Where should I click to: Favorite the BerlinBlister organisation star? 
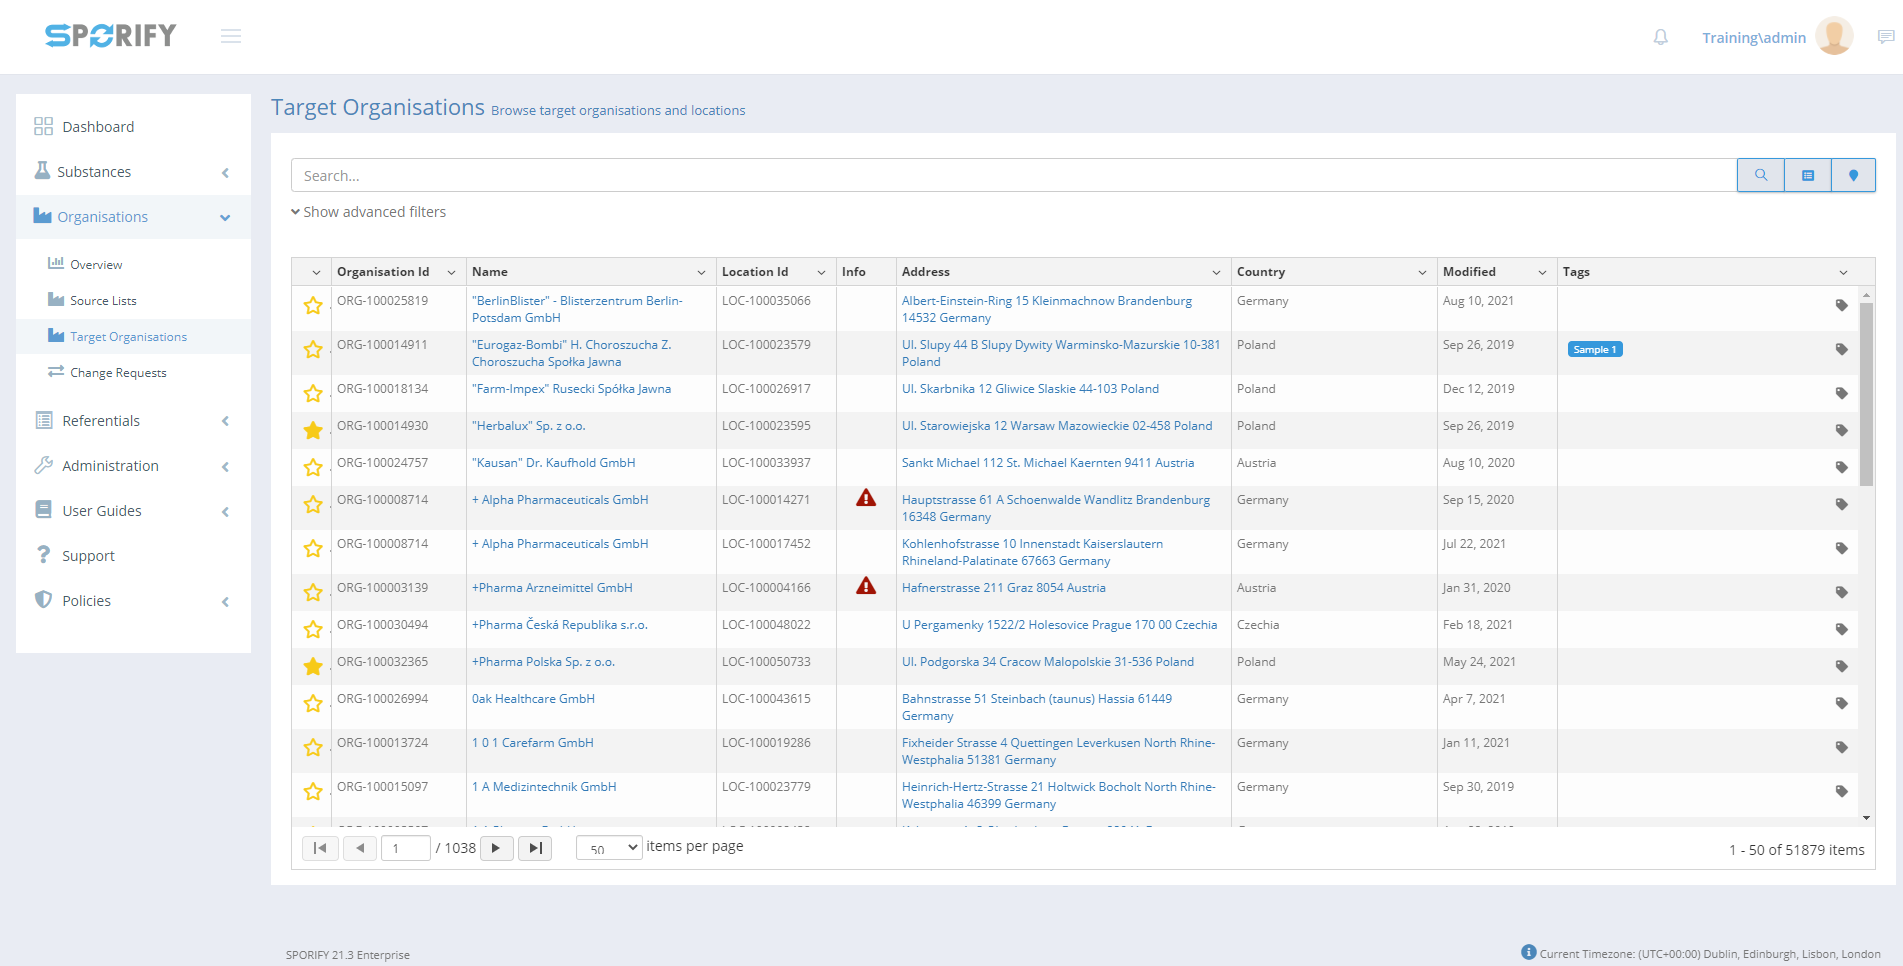313,305
